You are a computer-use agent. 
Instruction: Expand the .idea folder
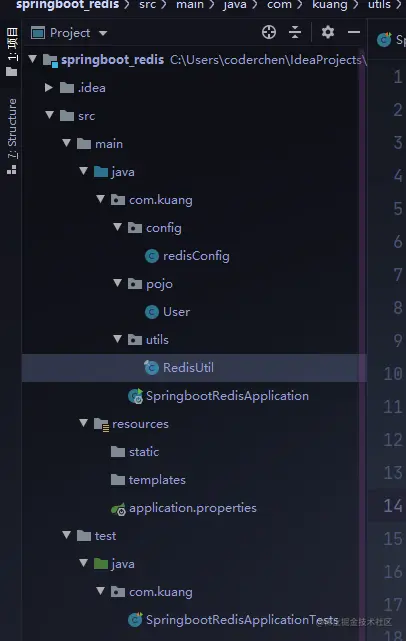pyautogui.click(x=49, y=87)
